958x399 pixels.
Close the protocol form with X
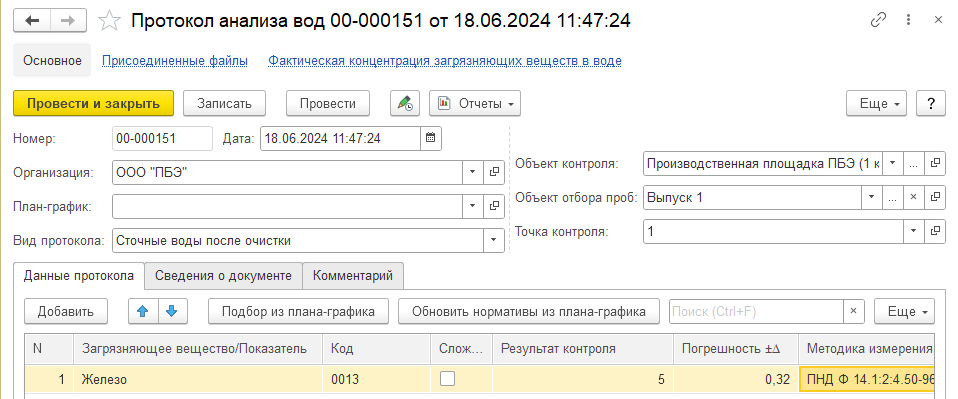[938, 20]
